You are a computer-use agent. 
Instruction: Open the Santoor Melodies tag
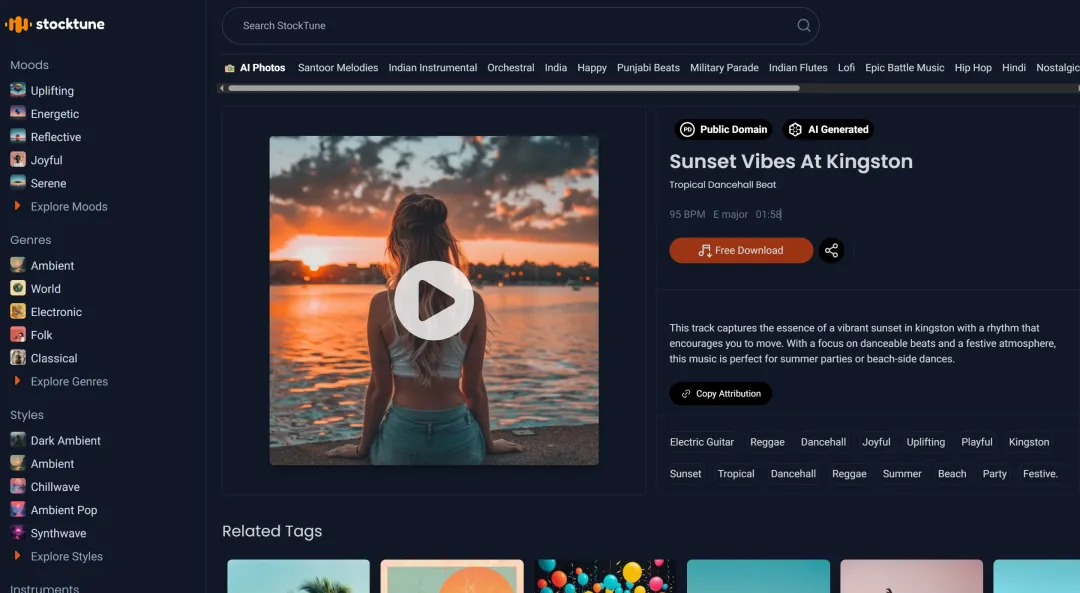338,67
